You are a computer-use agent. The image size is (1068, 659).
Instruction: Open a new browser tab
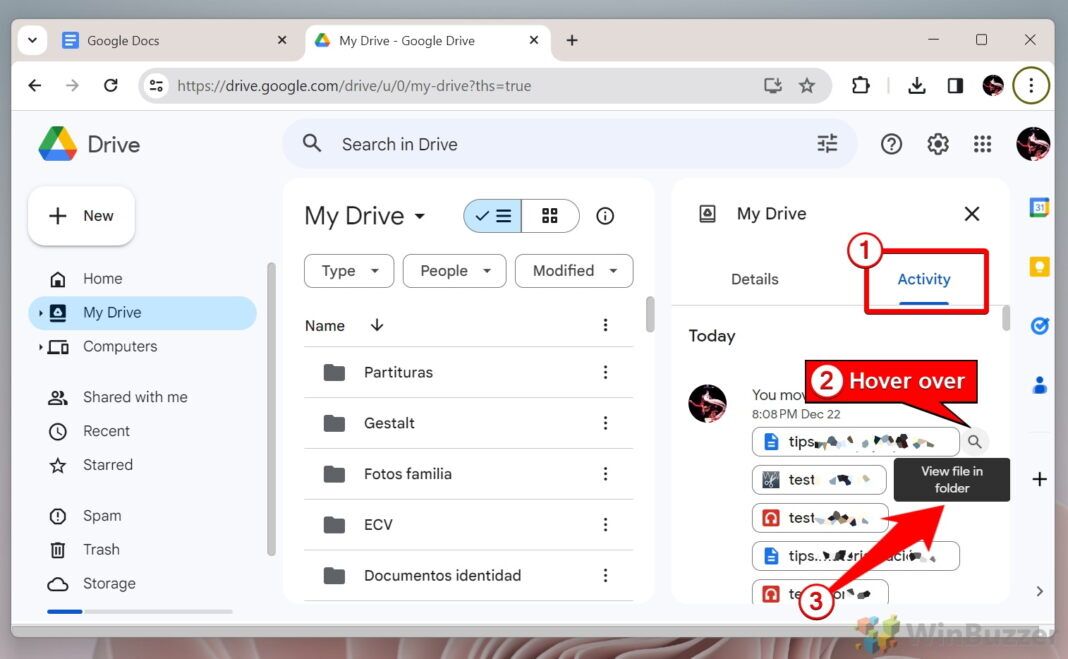pos(572,41)
